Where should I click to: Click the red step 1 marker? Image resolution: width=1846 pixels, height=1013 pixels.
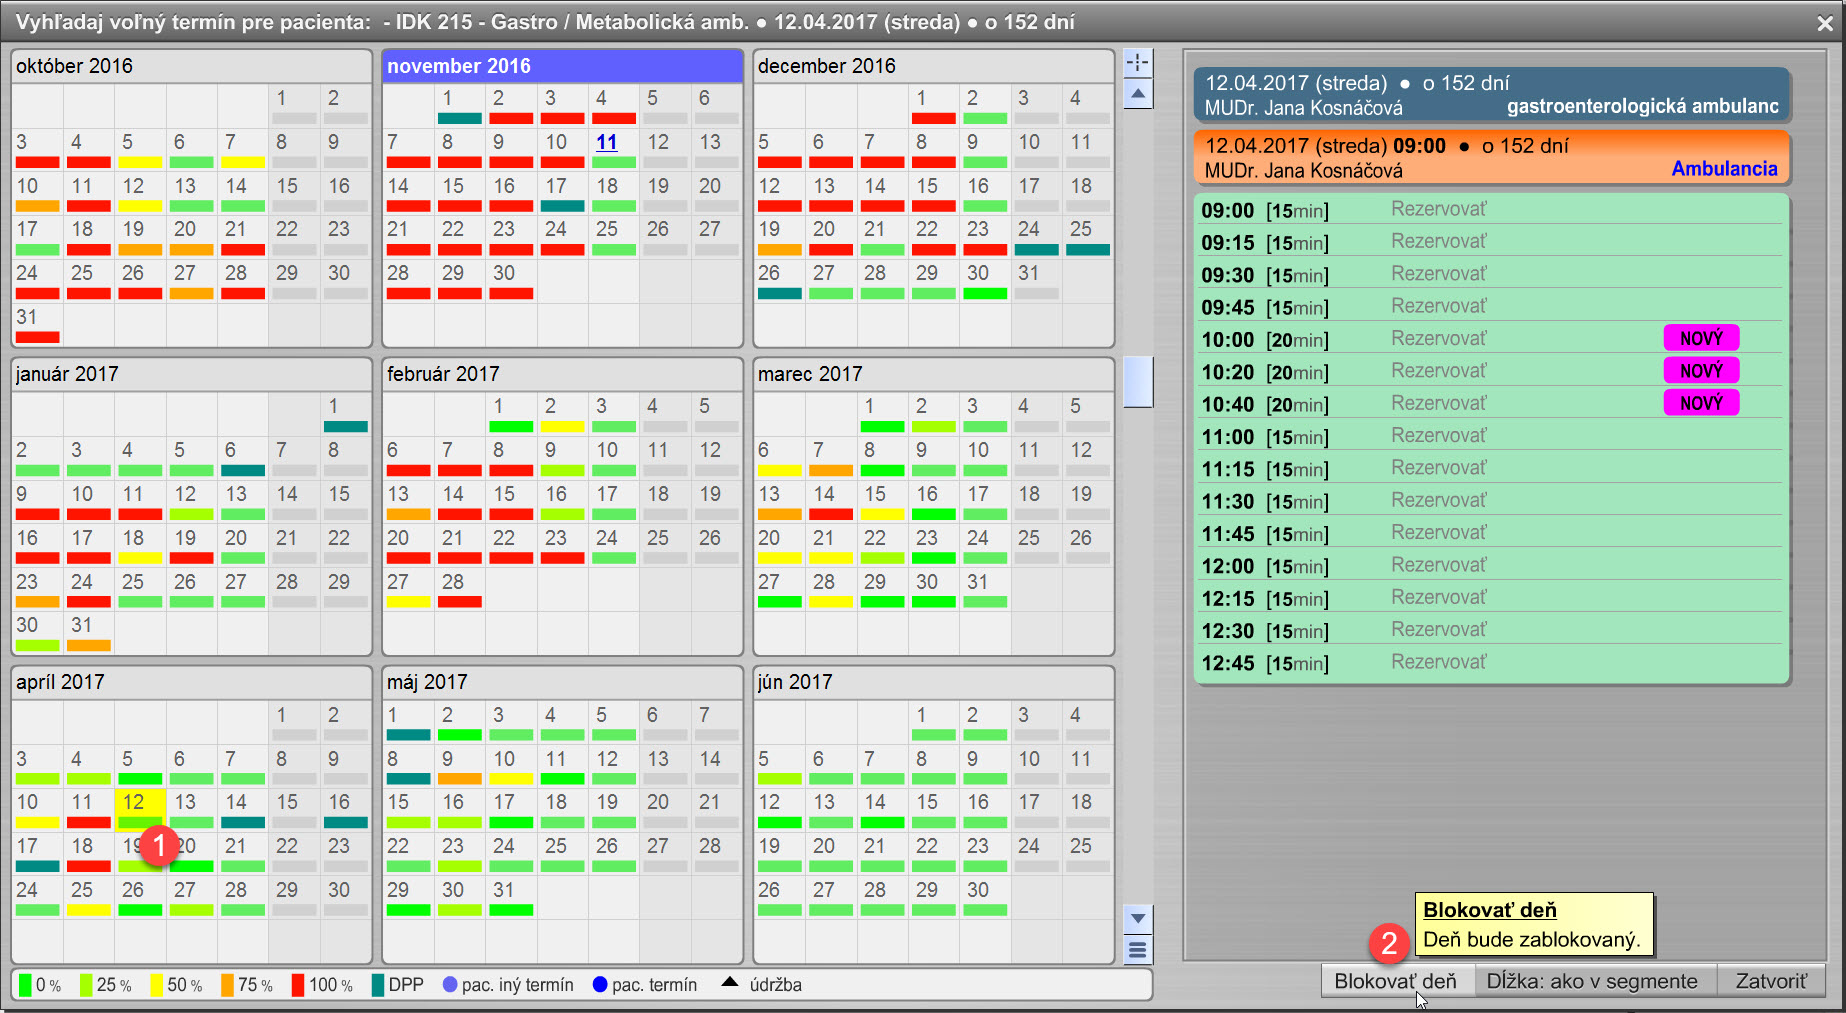click(159, 845)
